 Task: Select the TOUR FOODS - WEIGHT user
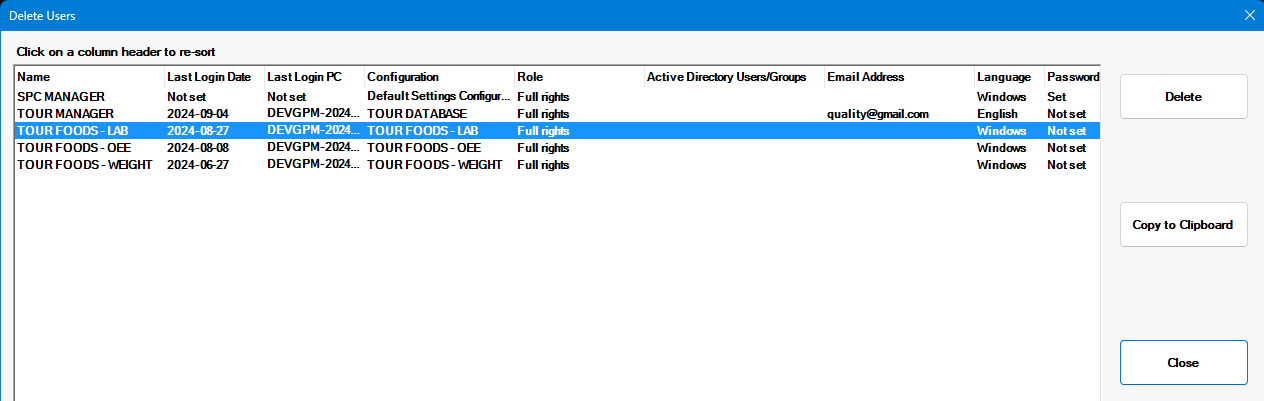[x=84, y=165]
